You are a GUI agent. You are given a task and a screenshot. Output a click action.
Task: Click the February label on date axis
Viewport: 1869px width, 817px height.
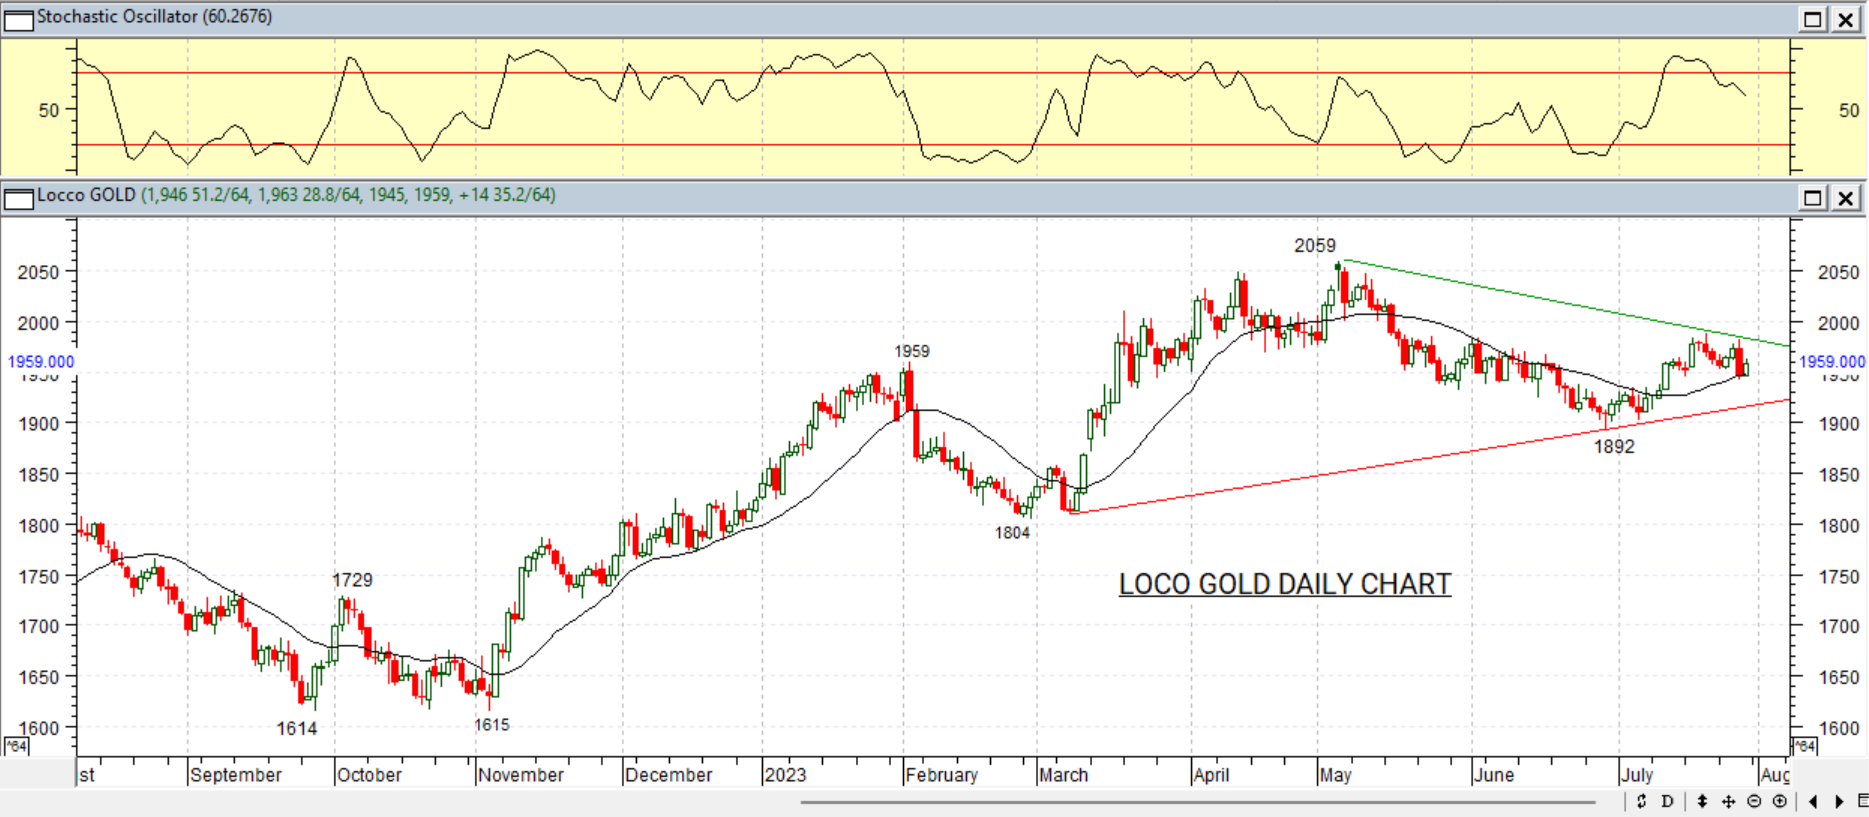[x=941, y=775]
